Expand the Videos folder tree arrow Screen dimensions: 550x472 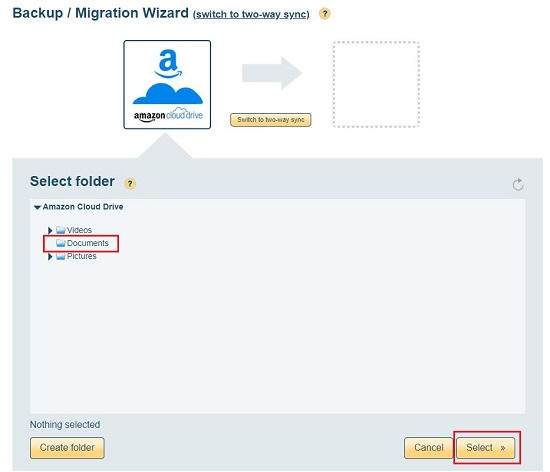[x=50, y=230]
